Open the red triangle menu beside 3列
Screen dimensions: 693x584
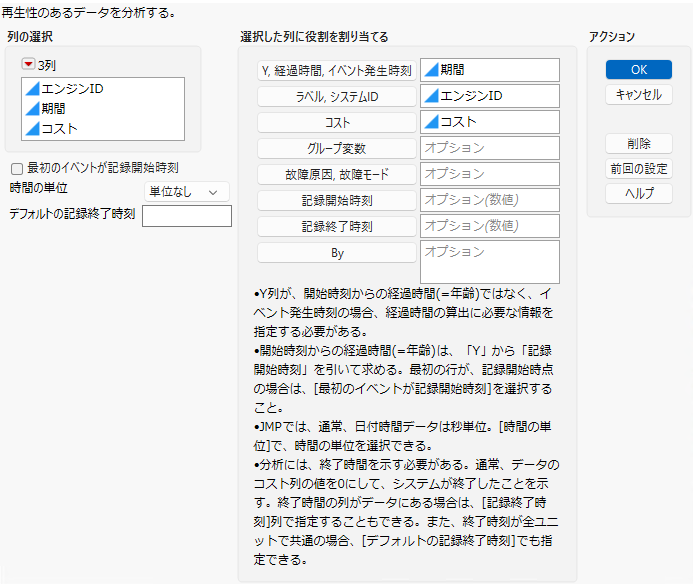click(x=28, y=65)
